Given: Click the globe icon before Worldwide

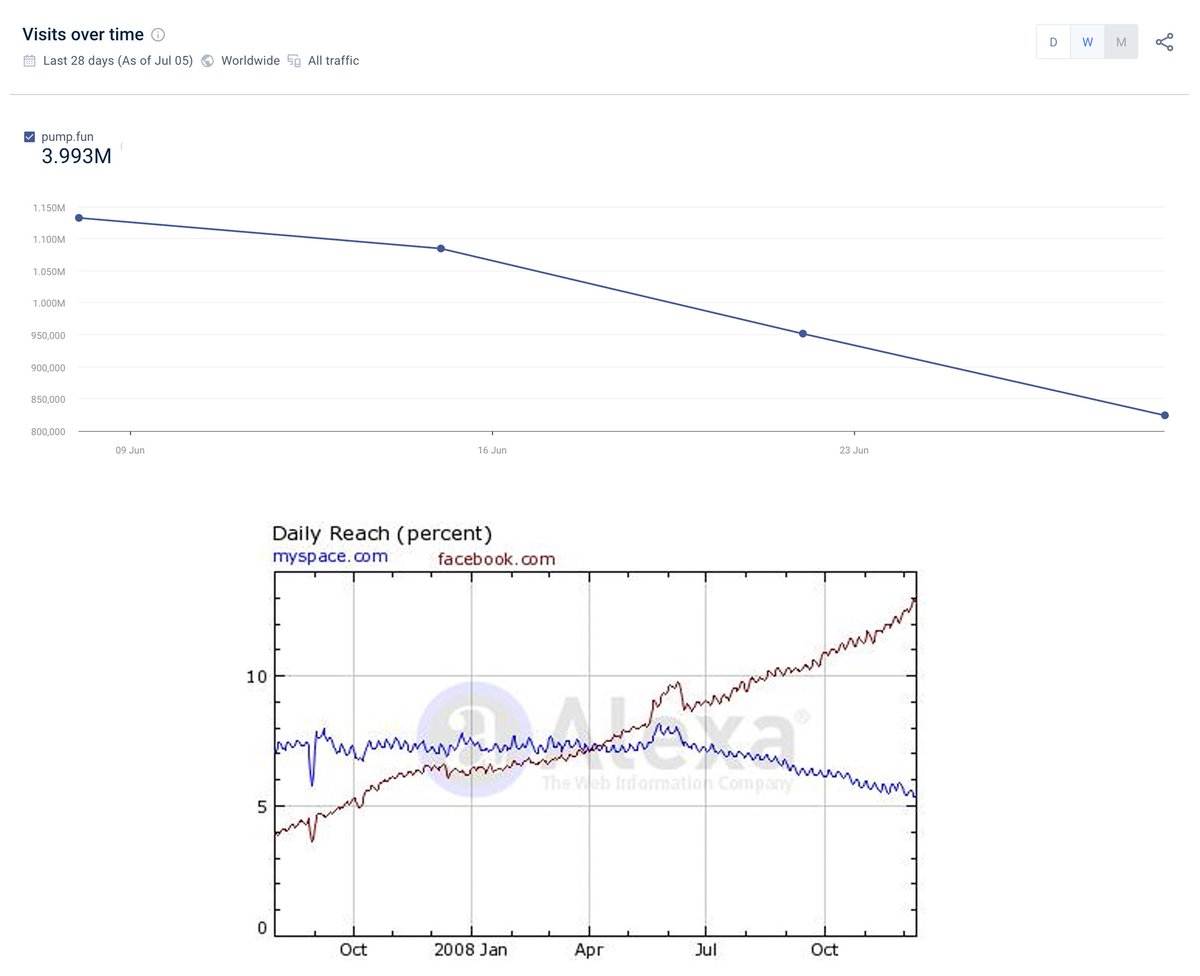Looking at the screenshot, I should pos(208,61).
